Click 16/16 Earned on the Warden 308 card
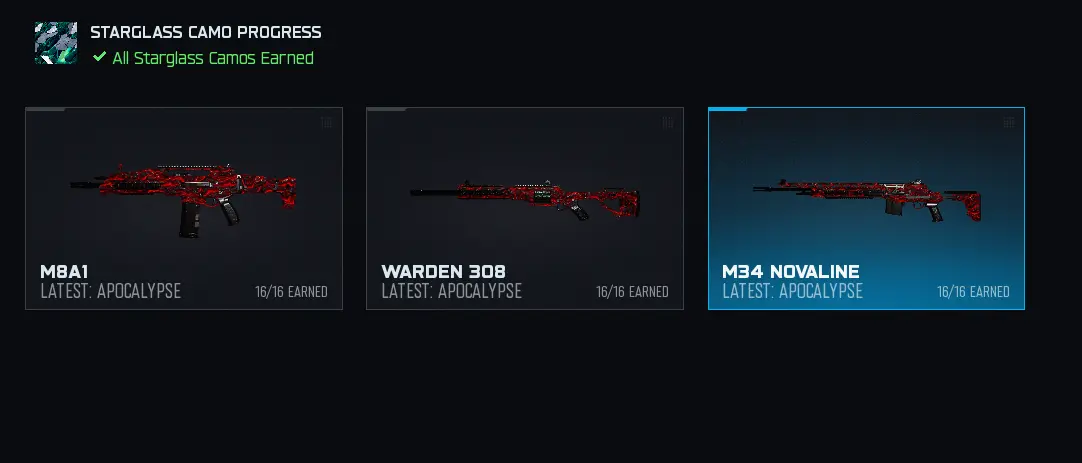The width and height of the screenshot is (1082, 463). 632,292
